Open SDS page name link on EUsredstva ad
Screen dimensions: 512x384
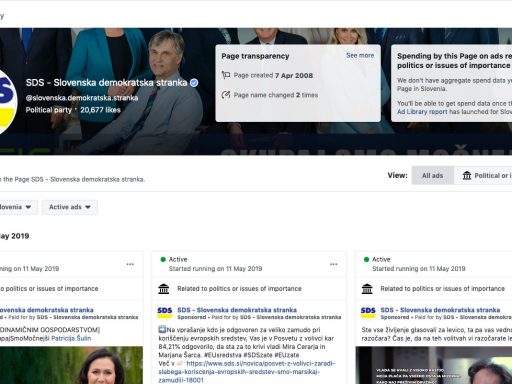point(237,310)
